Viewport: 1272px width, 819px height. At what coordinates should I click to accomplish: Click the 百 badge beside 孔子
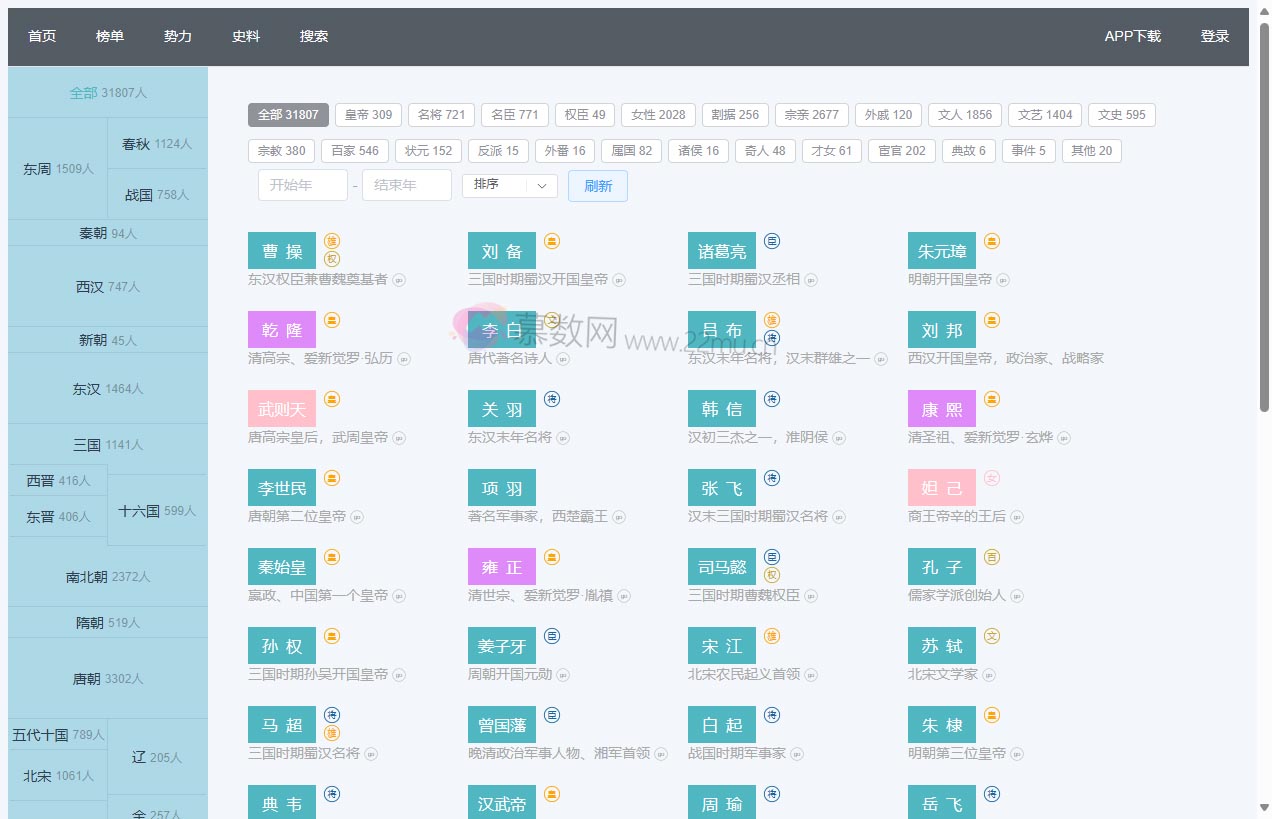992,557
